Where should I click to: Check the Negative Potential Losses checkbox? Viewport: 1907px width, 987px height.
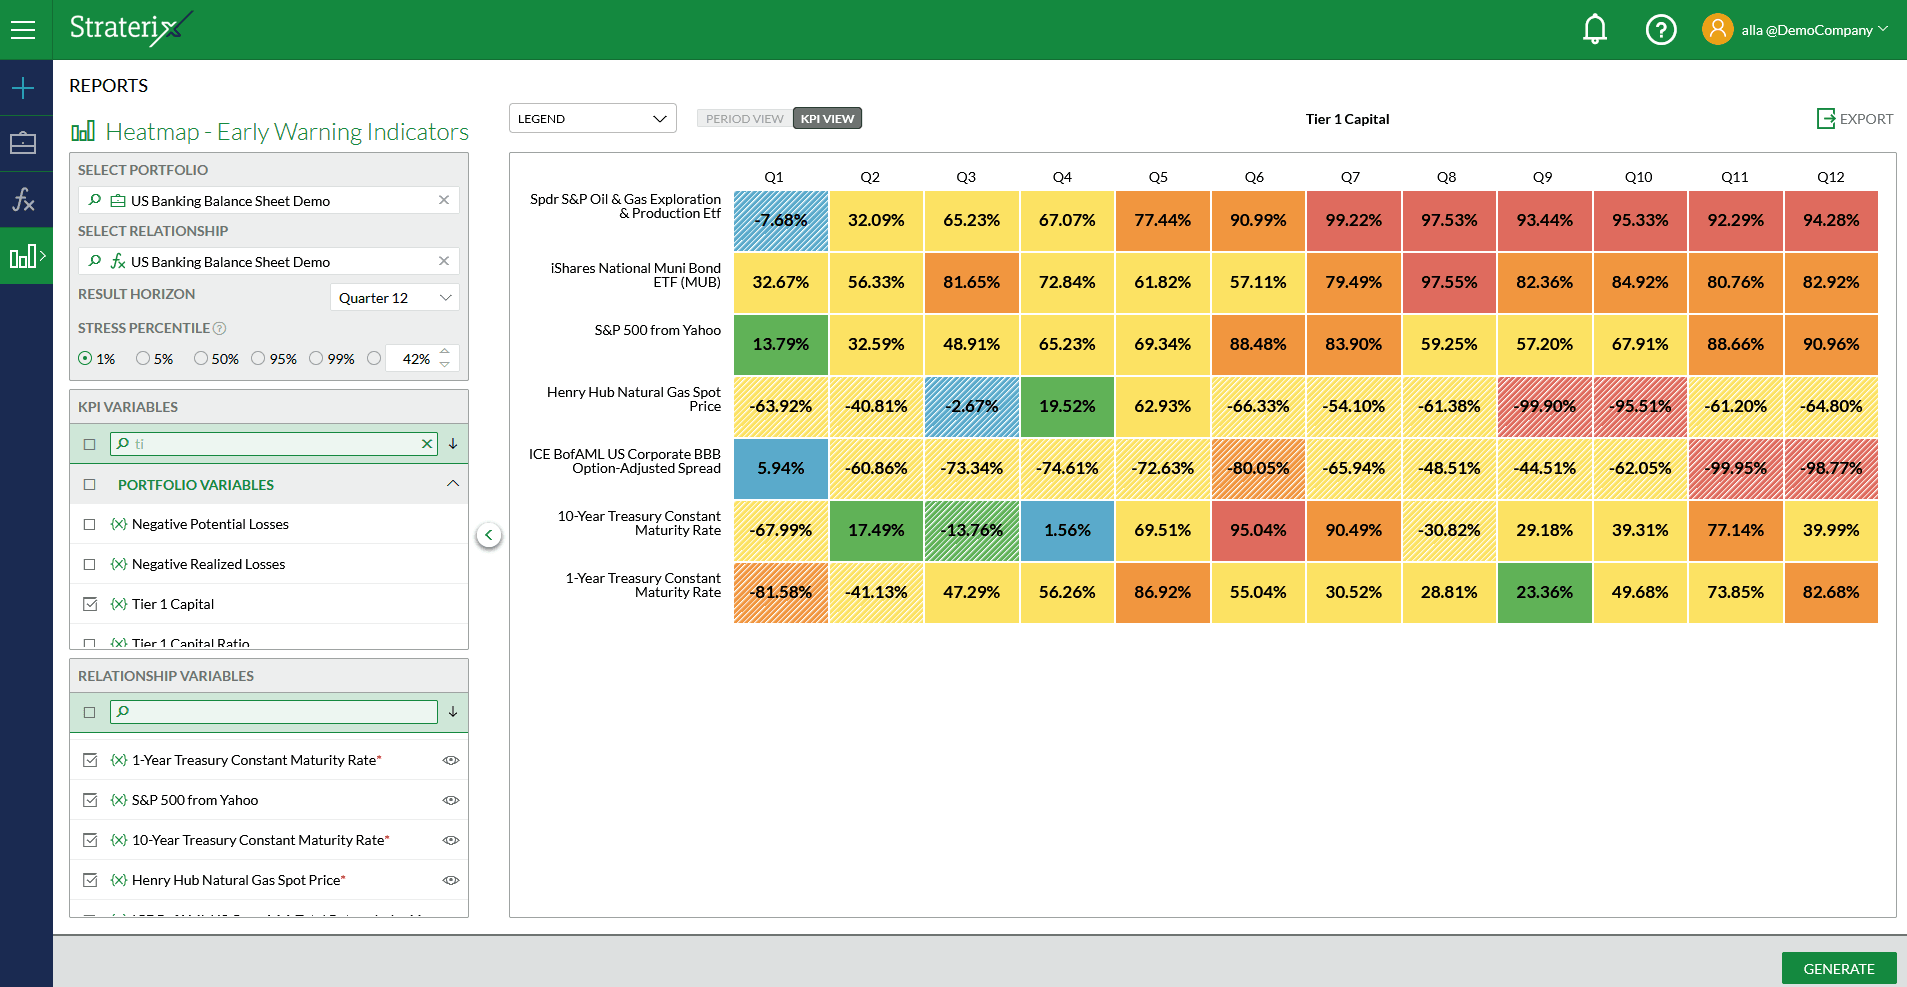pos(90,524)
